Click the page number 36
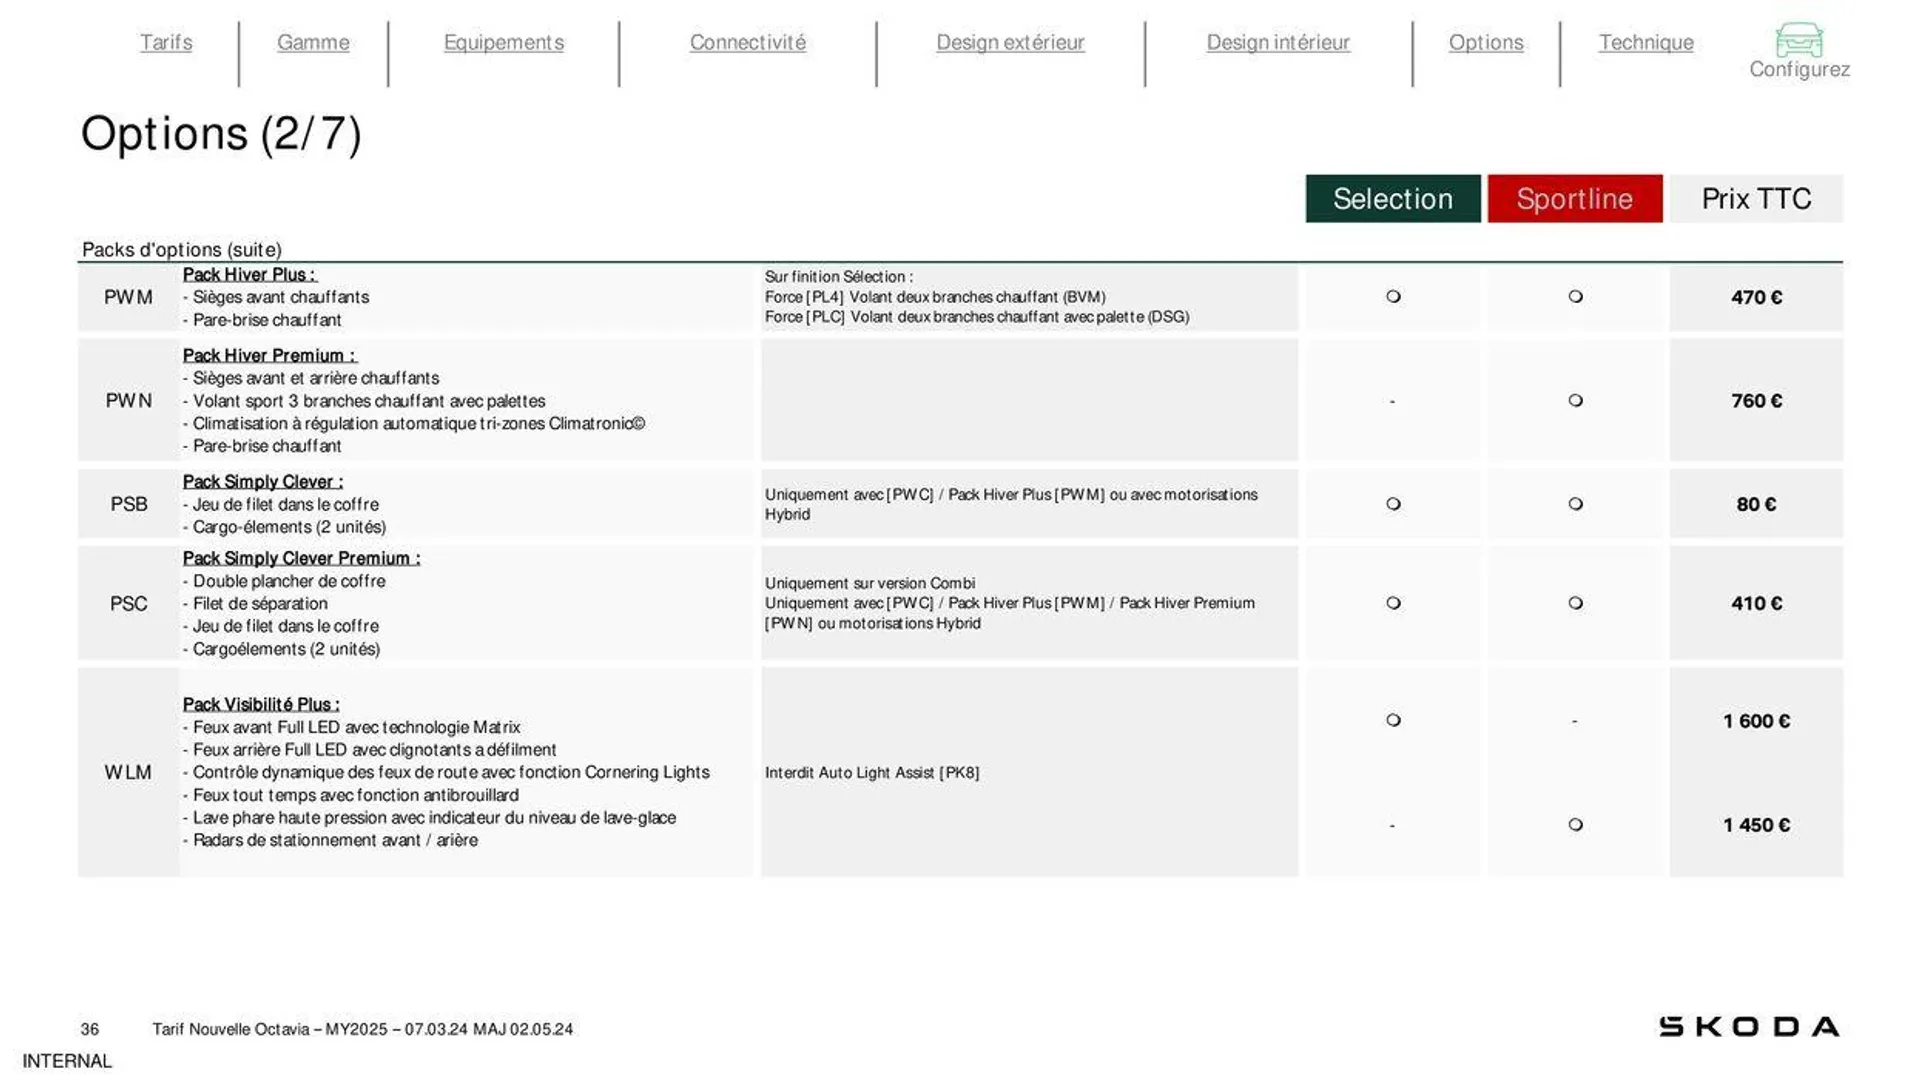 (90, 1029)
